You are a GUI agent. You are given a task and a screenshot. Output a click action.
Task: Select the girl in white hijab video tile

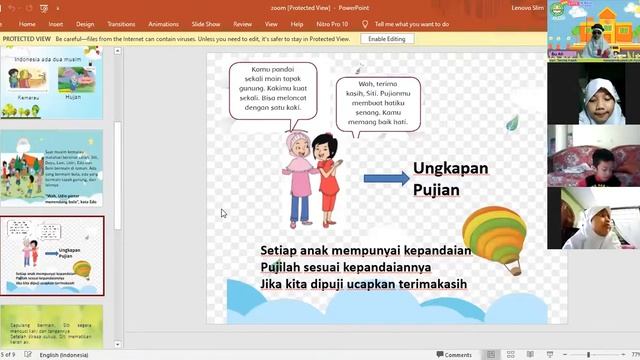pyautogui.click(x=593, y=93)
